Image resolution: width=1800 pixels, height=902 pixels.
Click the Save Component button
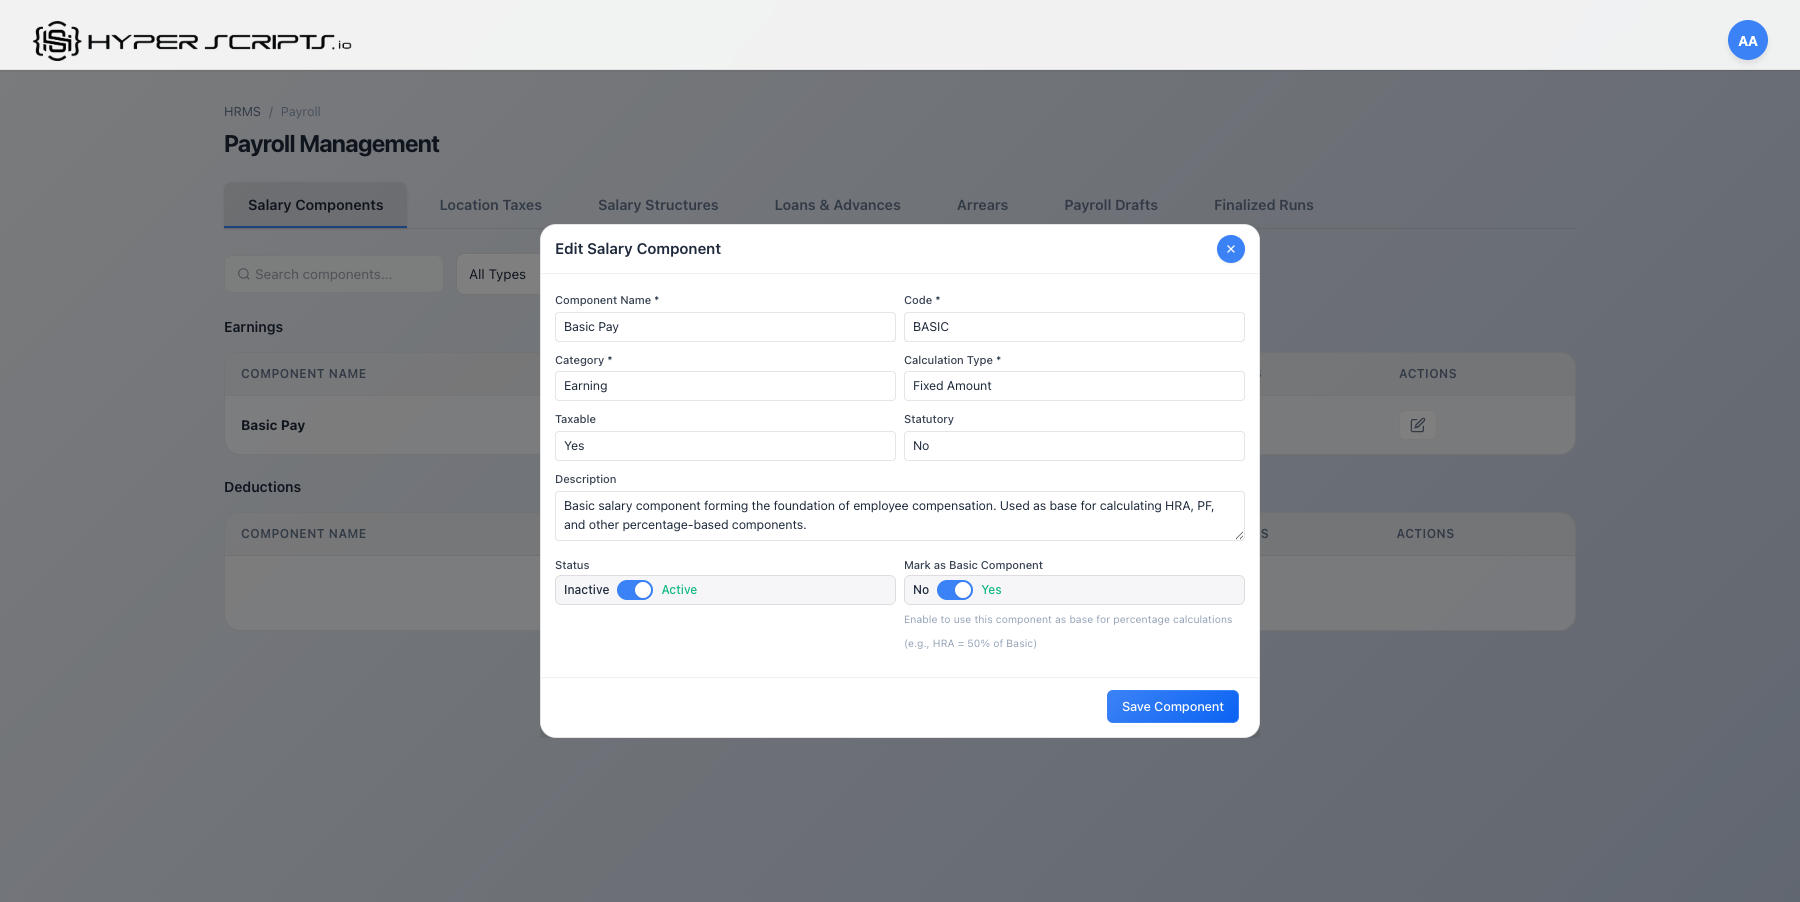pyautogui.click(x=1172, y=706)
